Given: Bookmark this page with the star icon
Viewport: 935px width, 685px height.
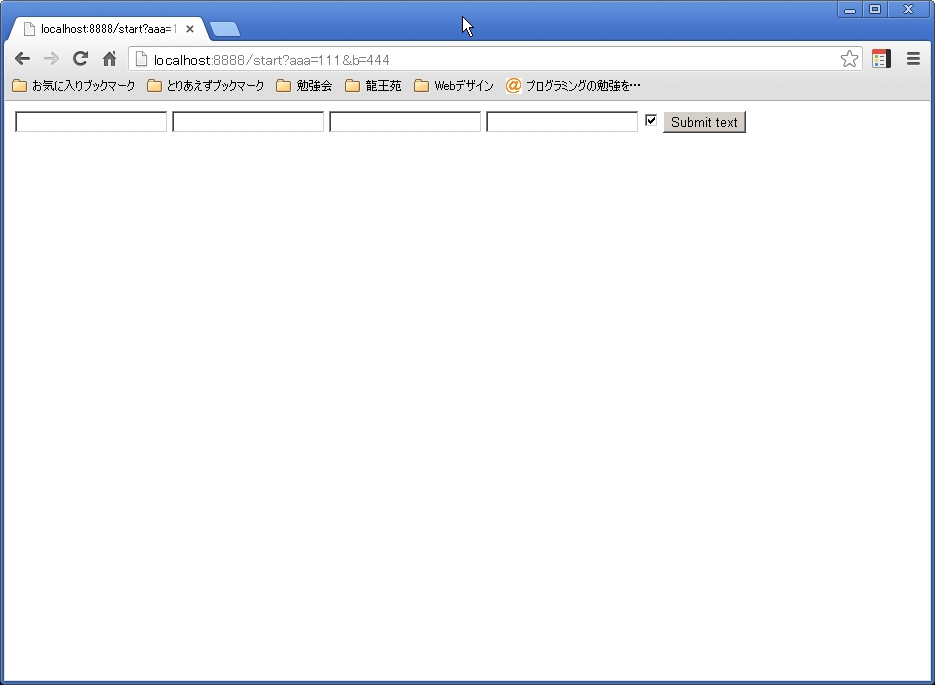Looking at the screenshot, I should [x=849, y=59].
